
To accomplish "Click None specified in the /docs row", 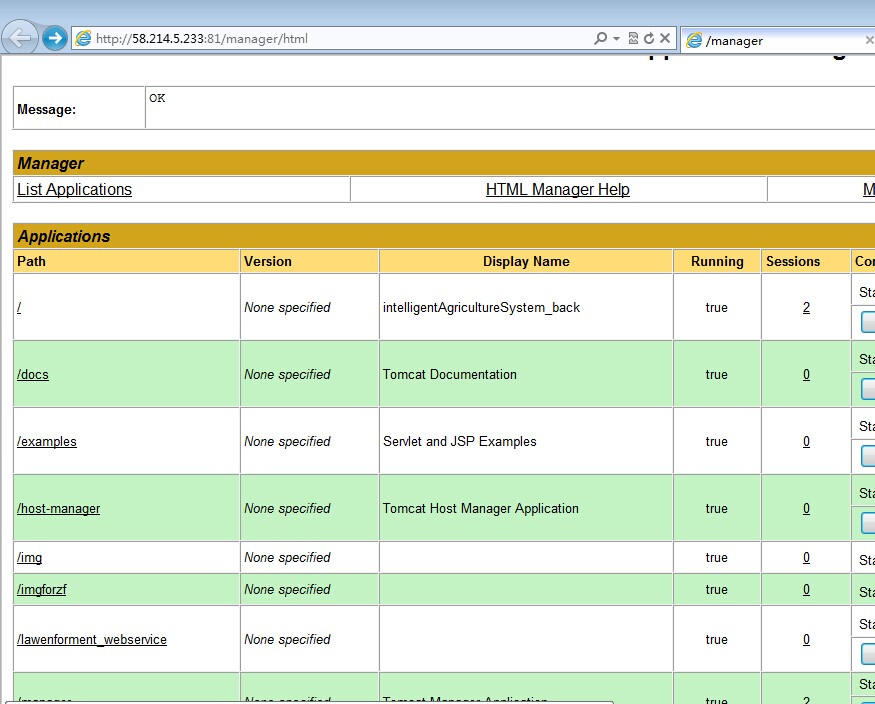I will click(x=287, y=374).
